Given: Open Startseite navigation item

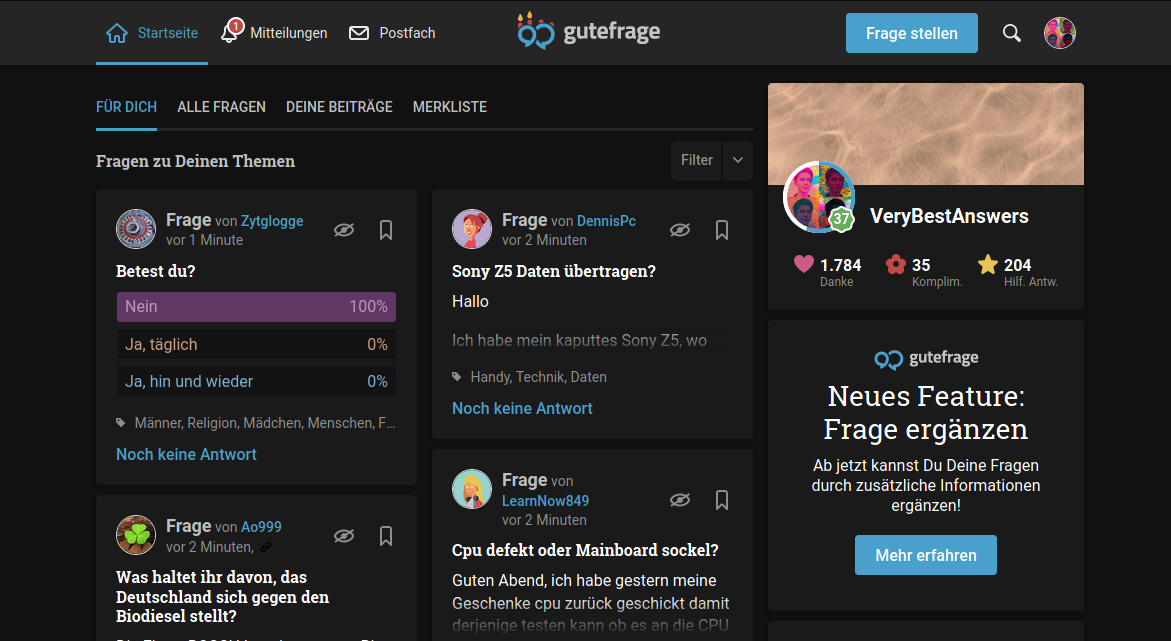Looking at the screenshot, I should (x=152, y=33).
